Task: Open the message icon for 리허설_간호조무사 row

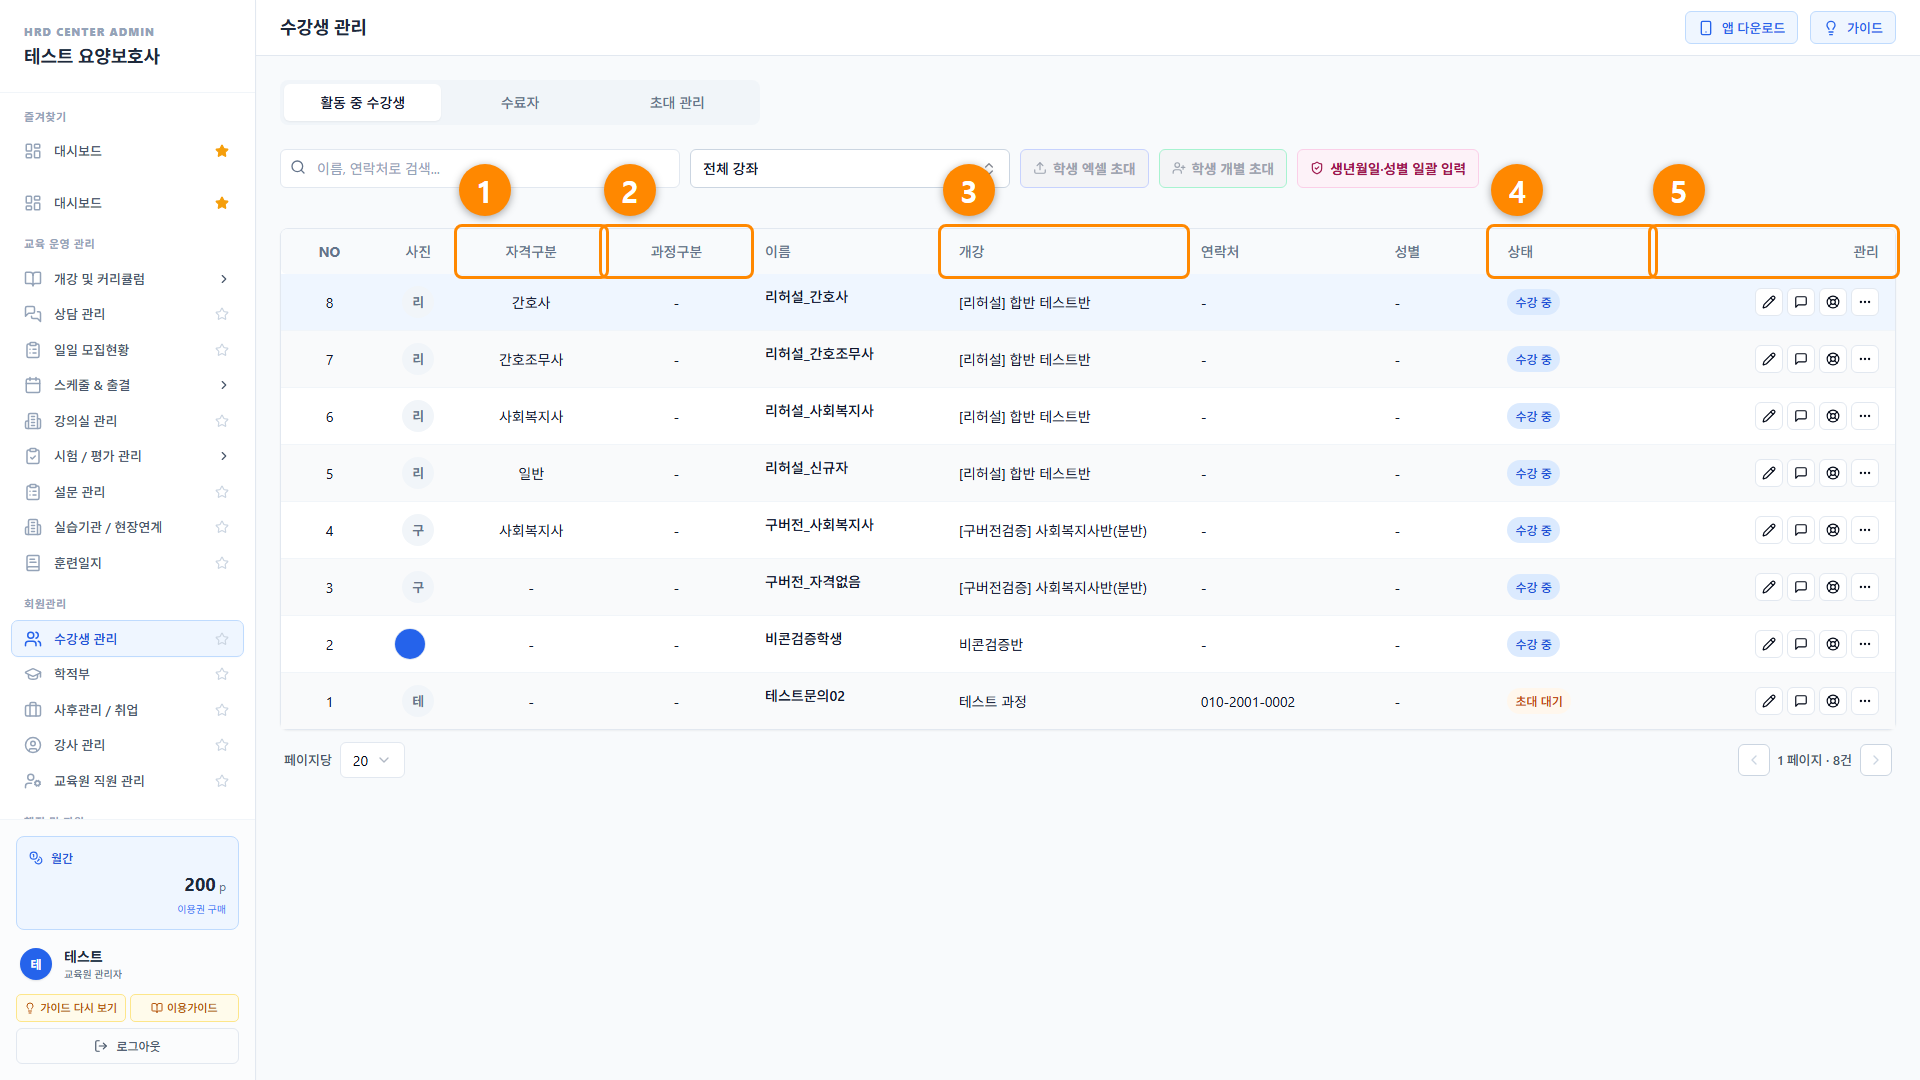Action: click(x=1801, y=359)
